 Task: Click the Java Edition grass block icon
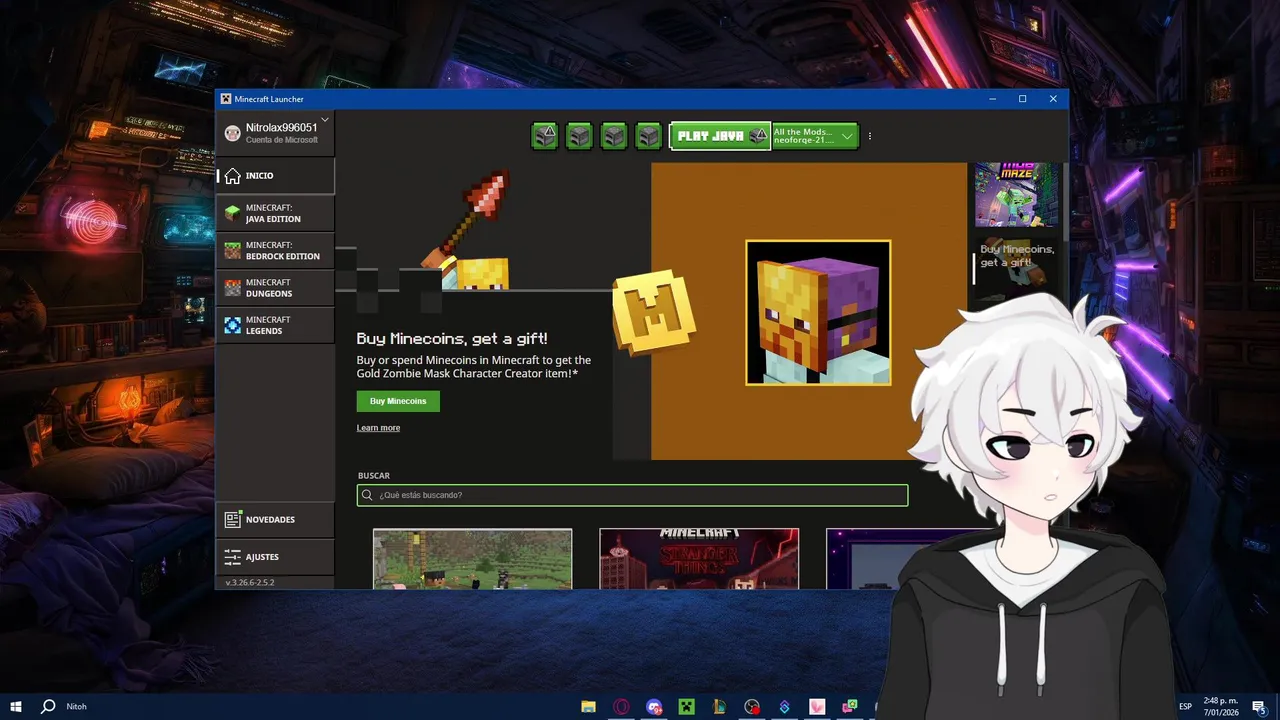[x=232, y=213]
